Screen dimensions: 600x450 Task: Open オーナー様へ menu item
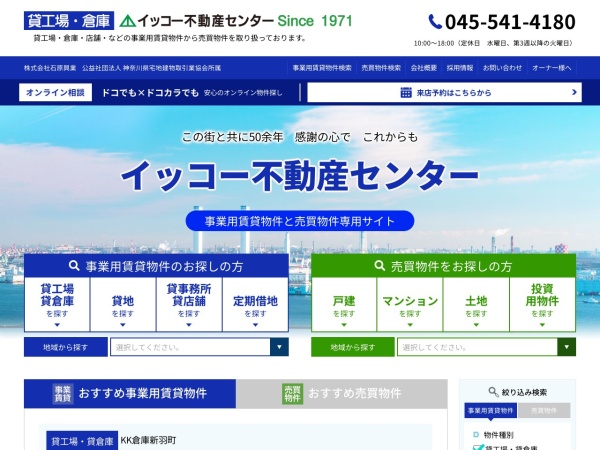point(551,68)
